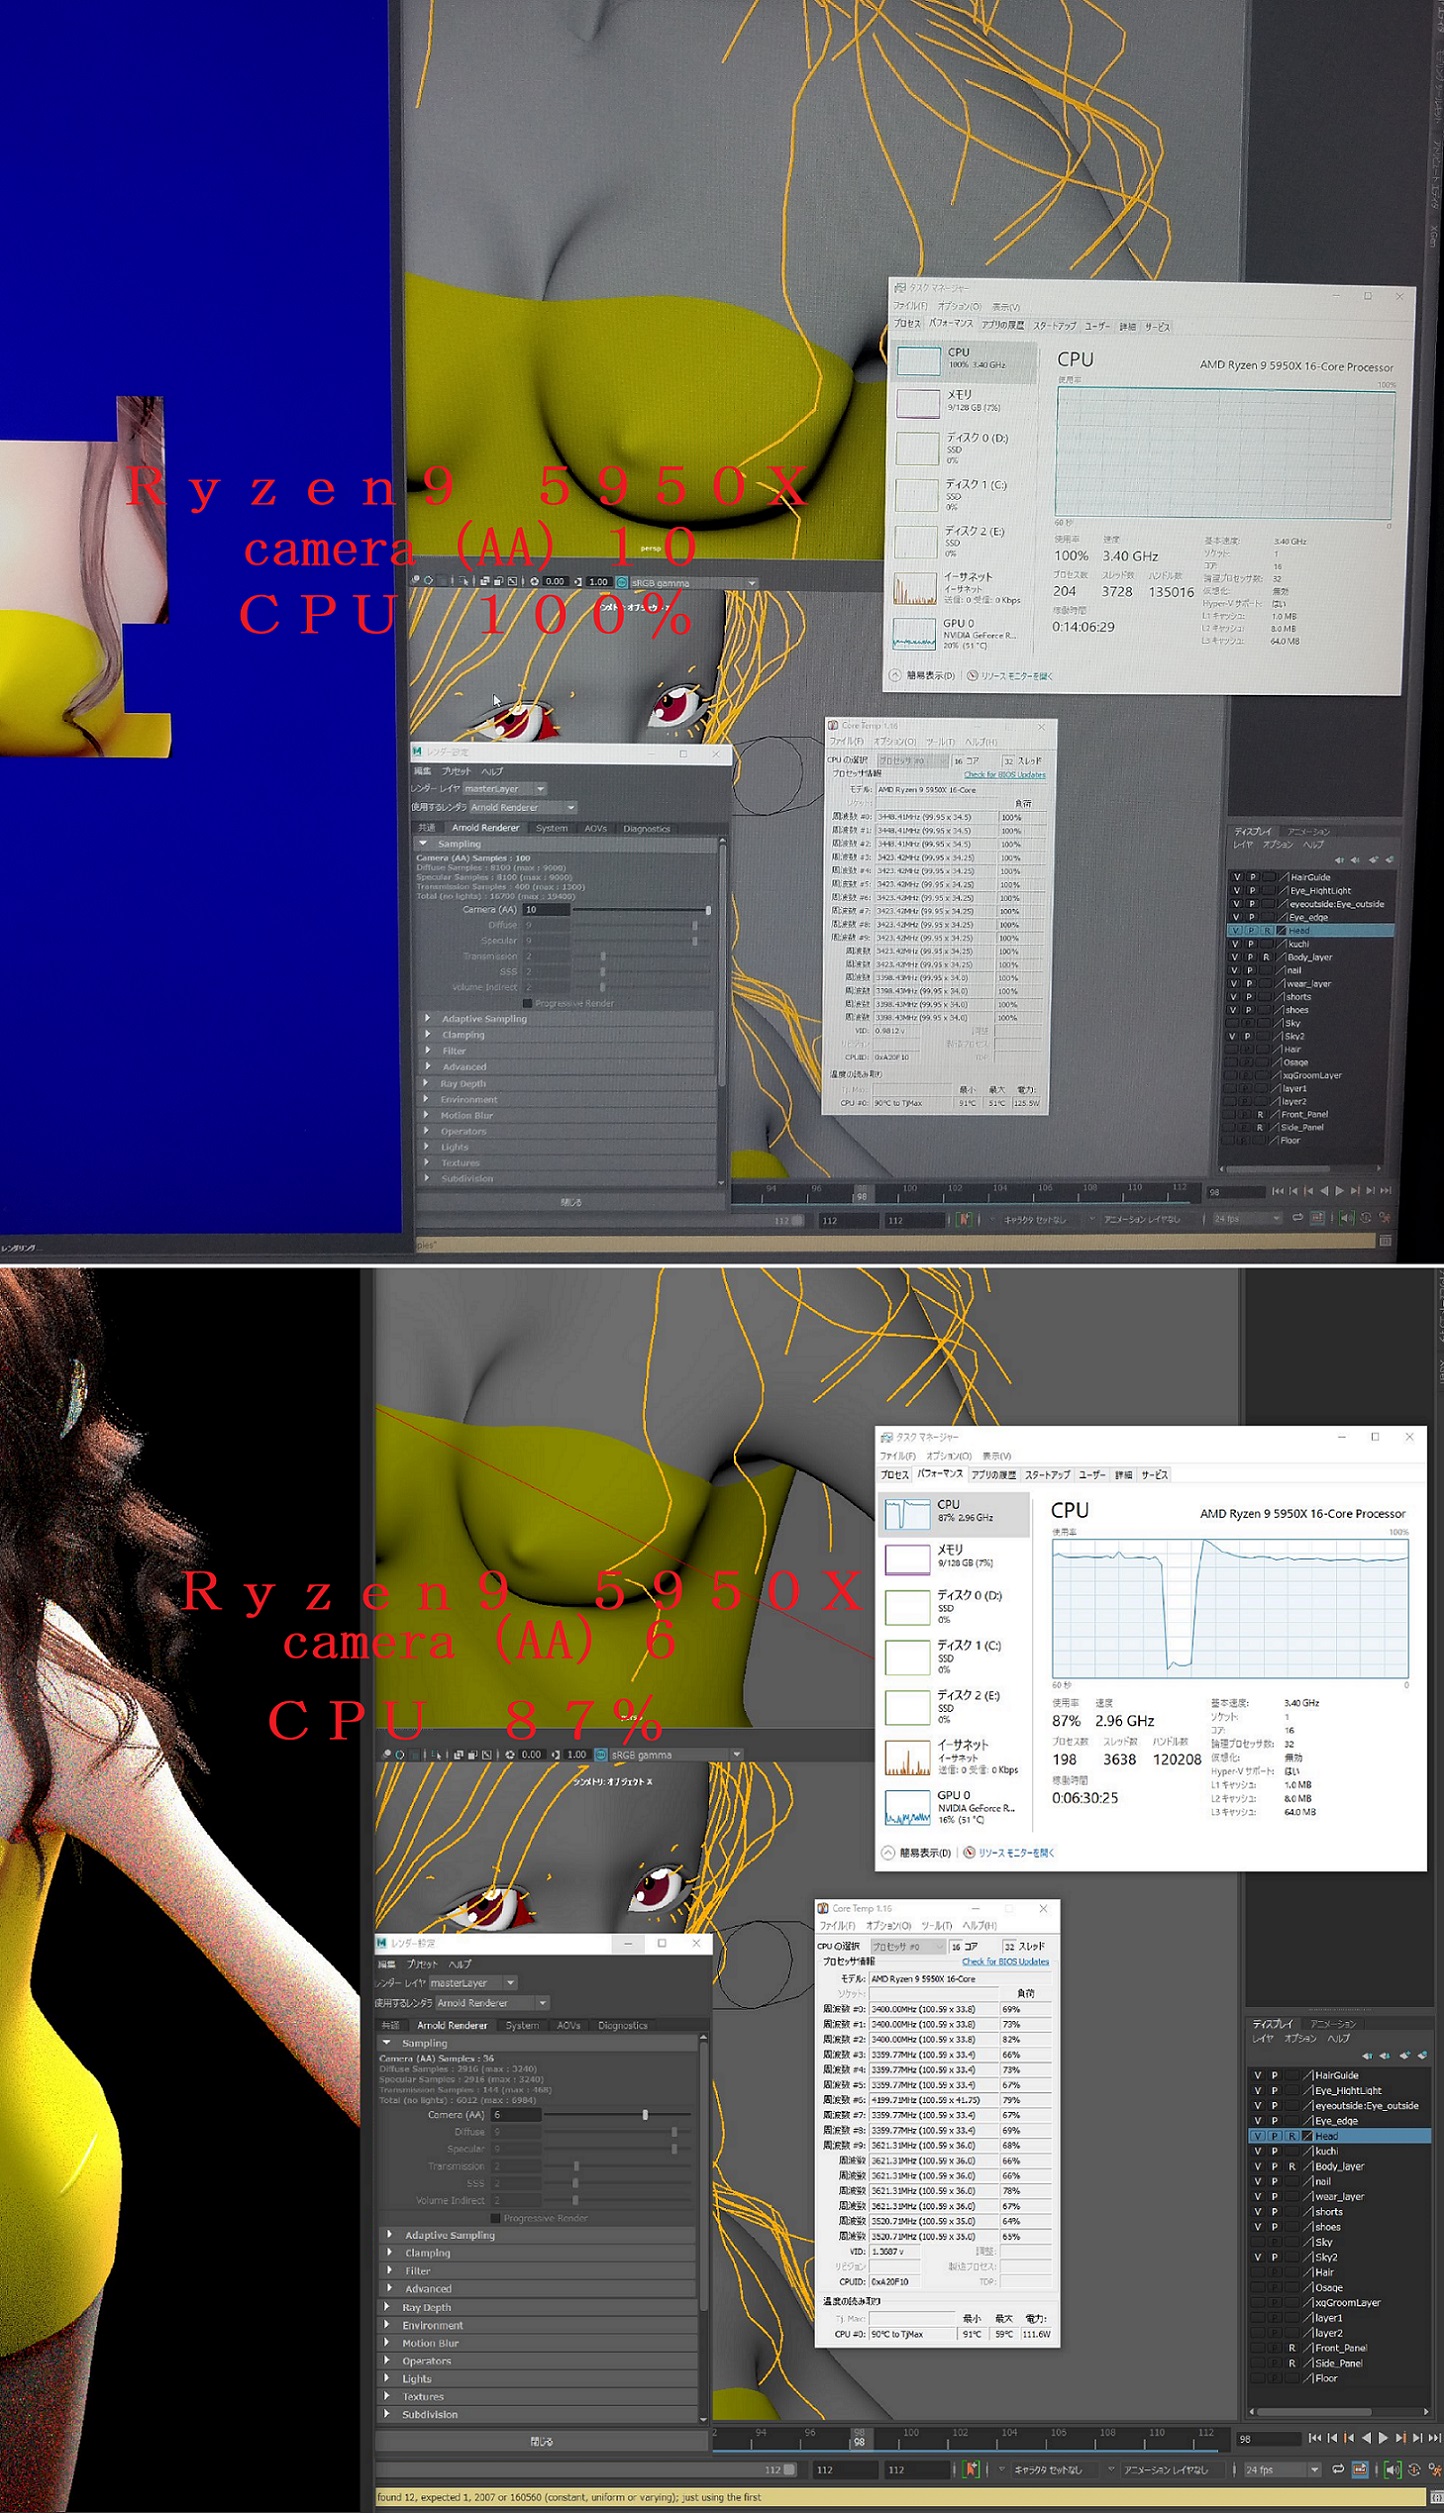Click リソースモニターを開く link in lower Task Manager
The width and height of the screenshot is (1444, 2513).
1015,1853
